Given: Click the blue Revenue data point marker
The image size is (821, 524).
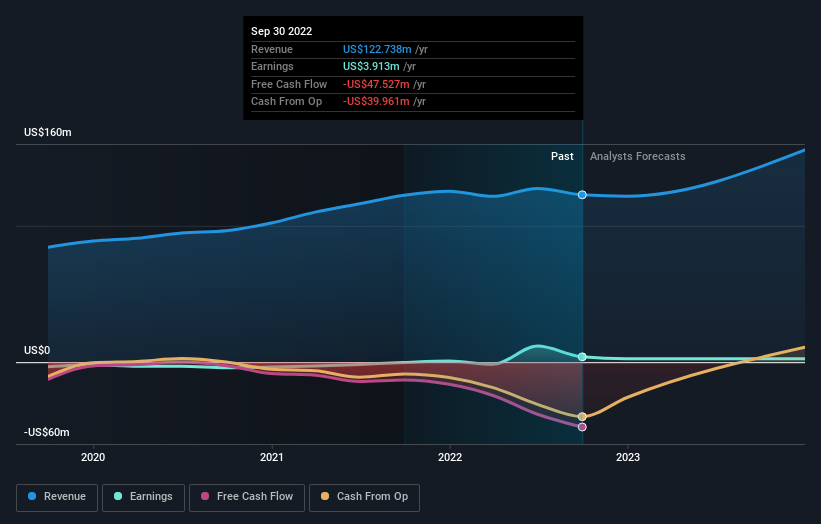Looking at the screenshot, I should [582, 195].
